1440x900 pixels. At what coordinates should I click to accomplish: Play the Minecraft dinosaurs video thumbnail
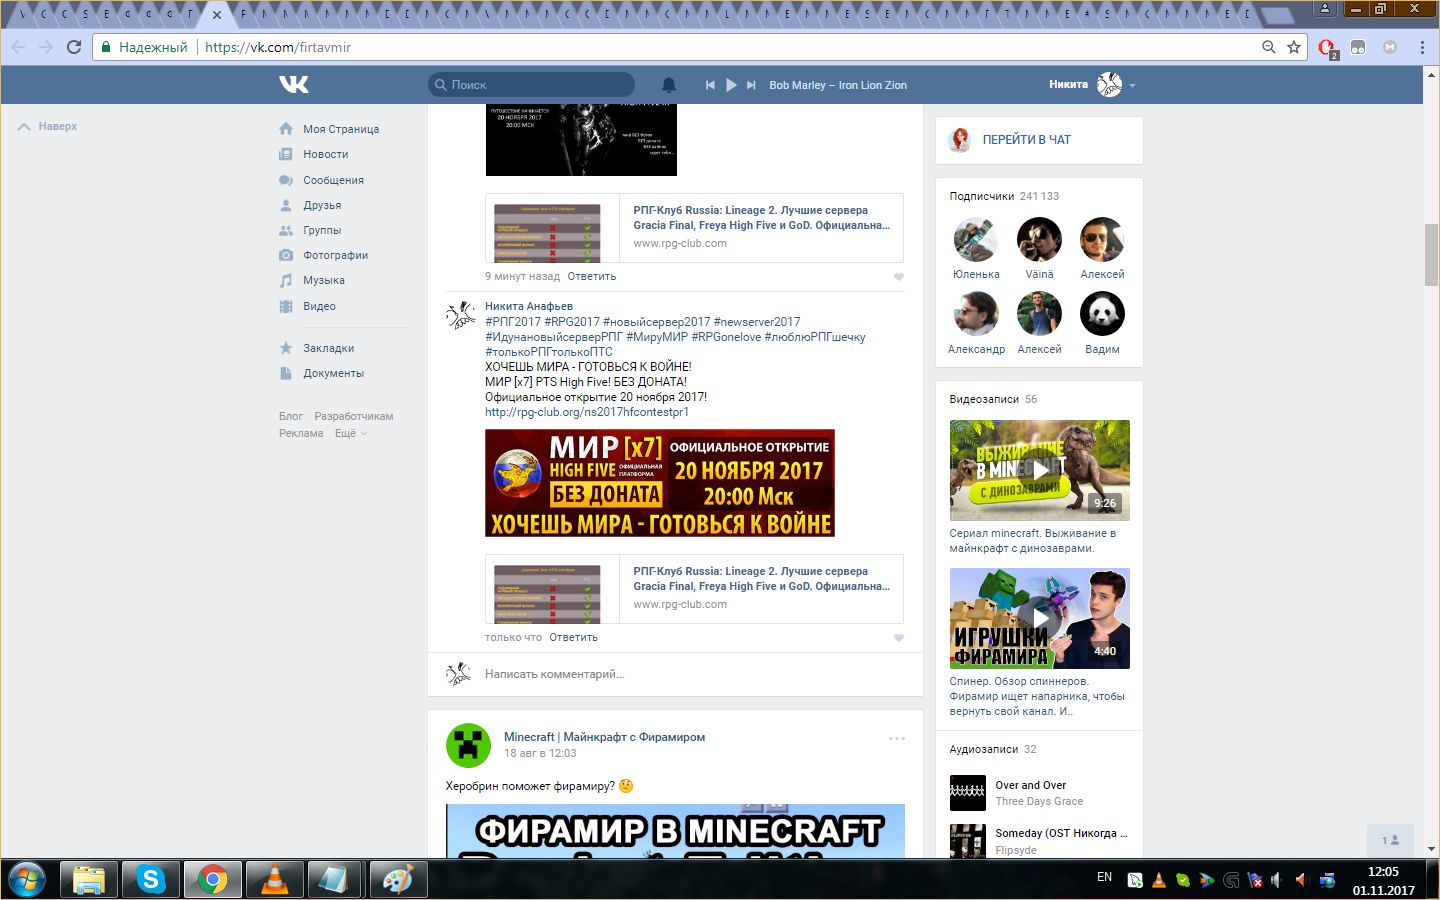pos(1039,470)
